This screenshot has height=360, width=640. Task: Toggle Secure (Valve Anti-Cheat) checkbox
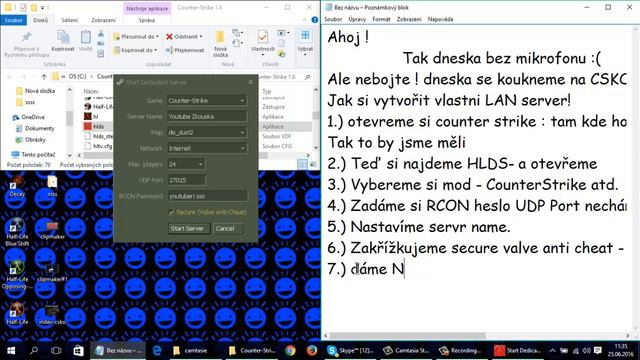(171, 212)
